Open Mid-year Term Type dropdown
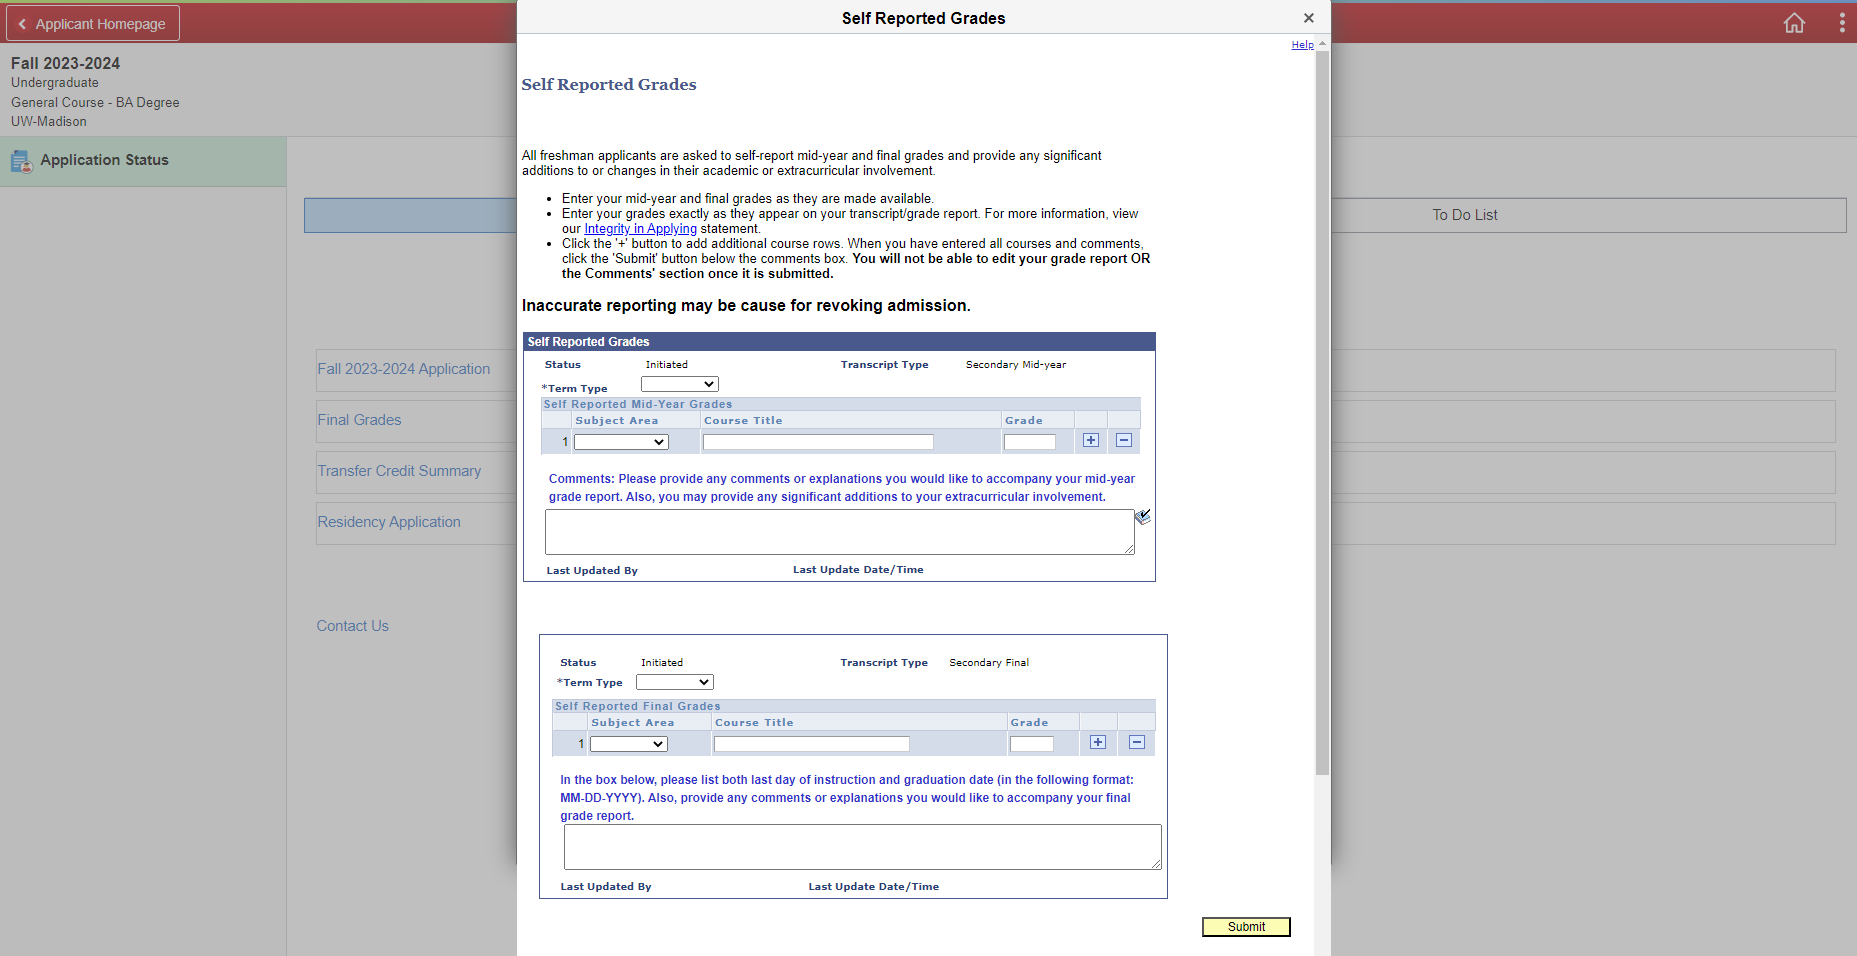Viewport: 1857px width, 956px height. click(x=680, y=384)
